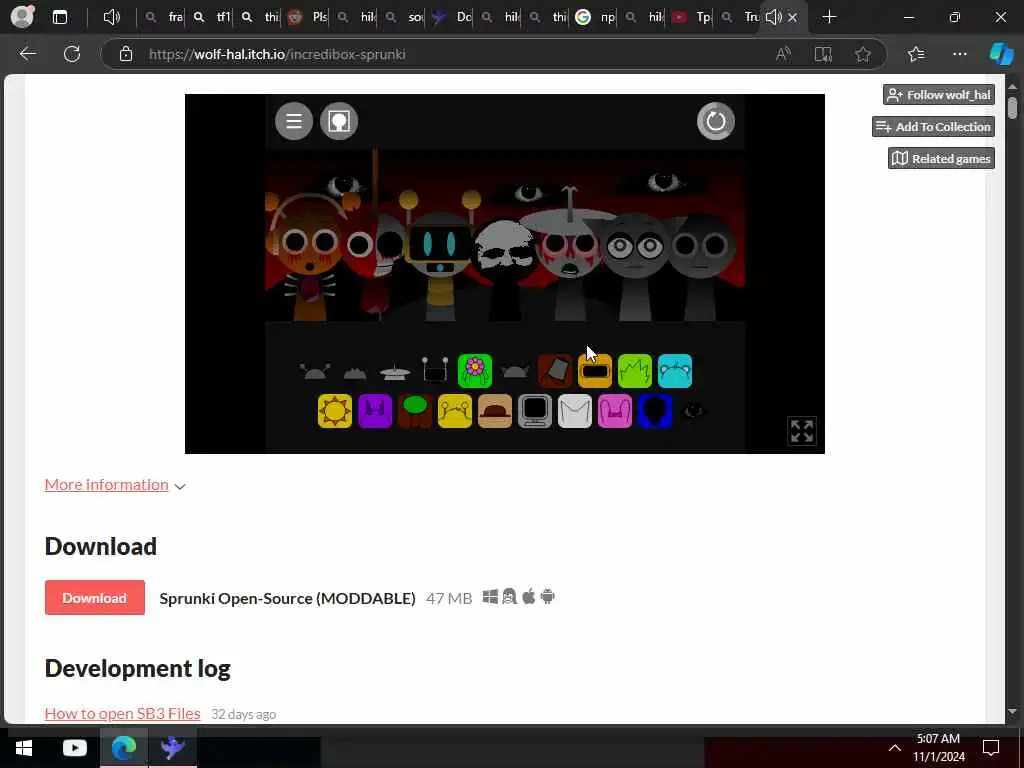Select the green flower character icon

coord(475,371)
